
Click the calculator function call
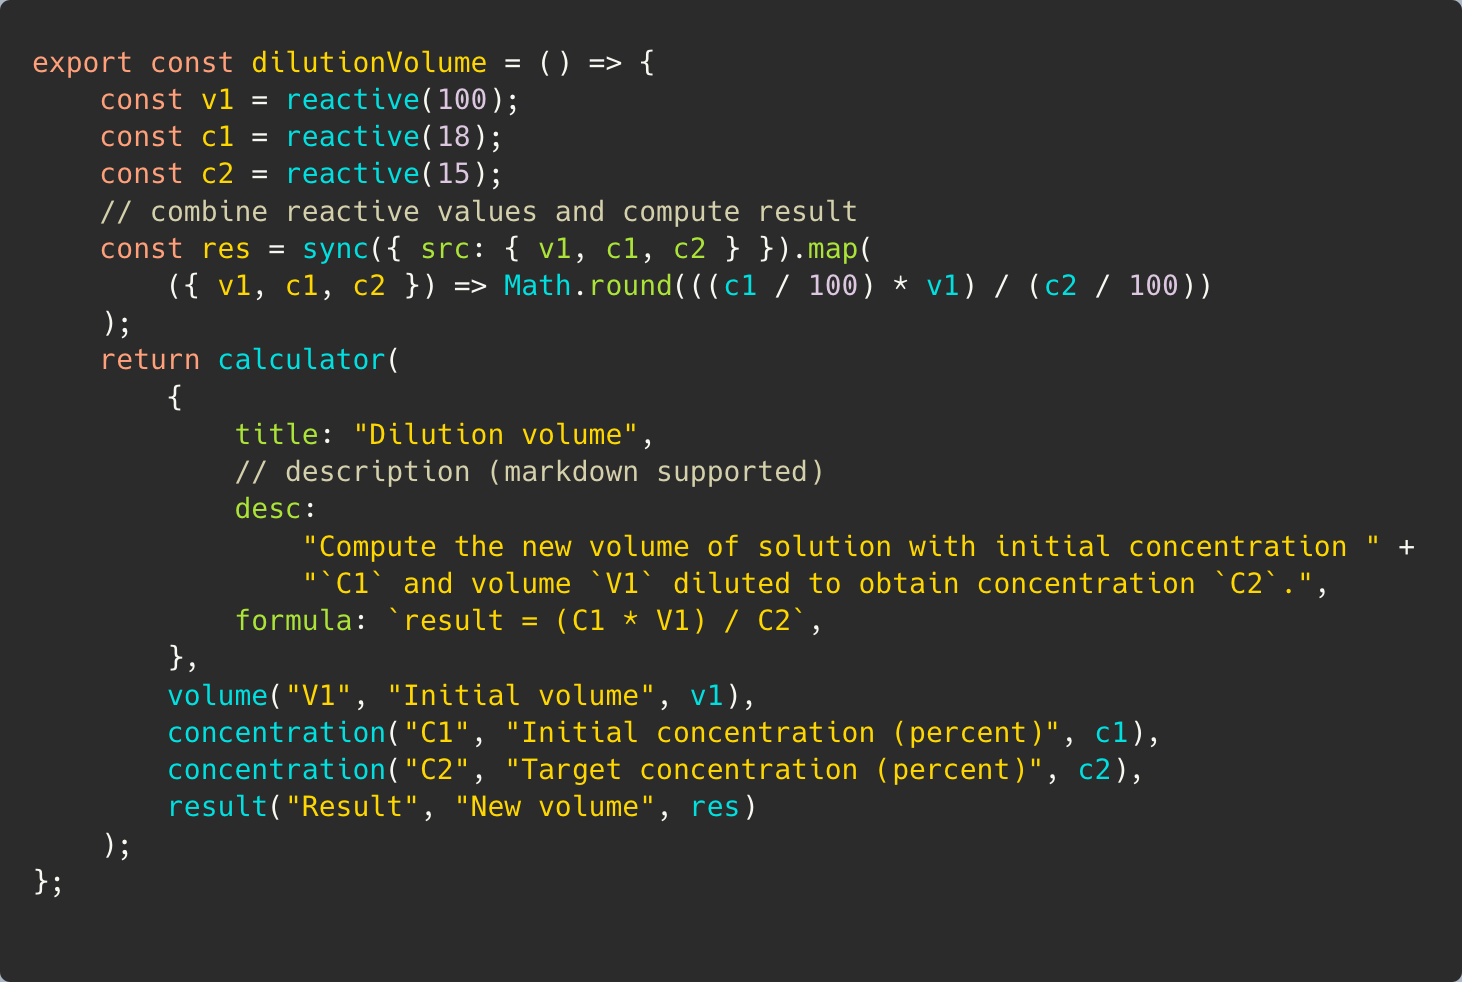301,360
